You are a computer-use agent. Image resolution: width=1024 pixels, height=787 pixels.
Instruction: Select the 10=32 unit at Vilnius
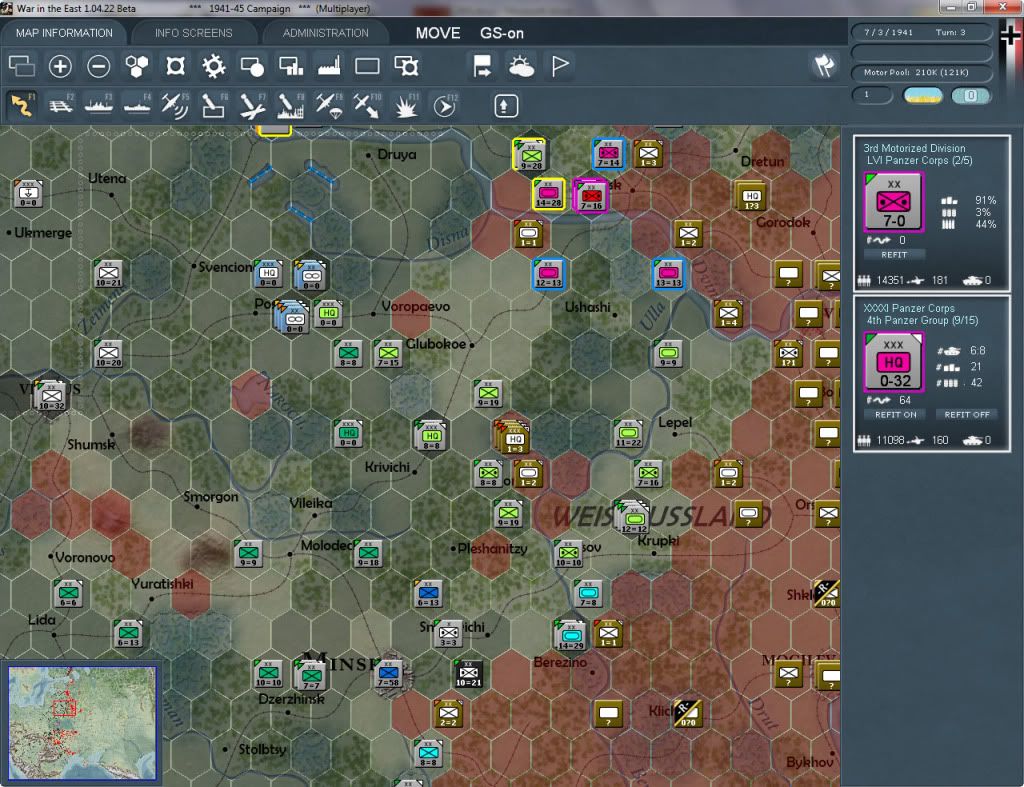51,396
